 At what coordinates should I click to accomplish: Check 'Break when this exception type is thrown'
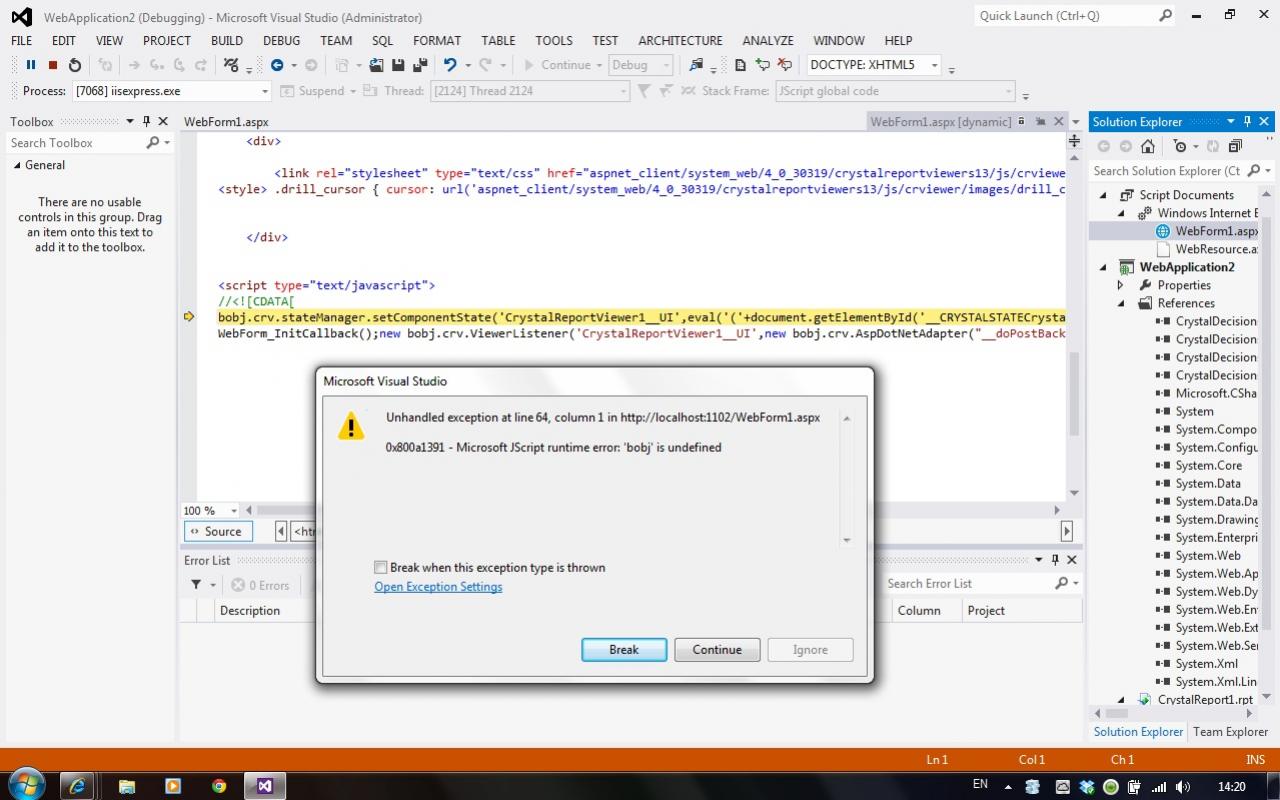tap(381, 567)
